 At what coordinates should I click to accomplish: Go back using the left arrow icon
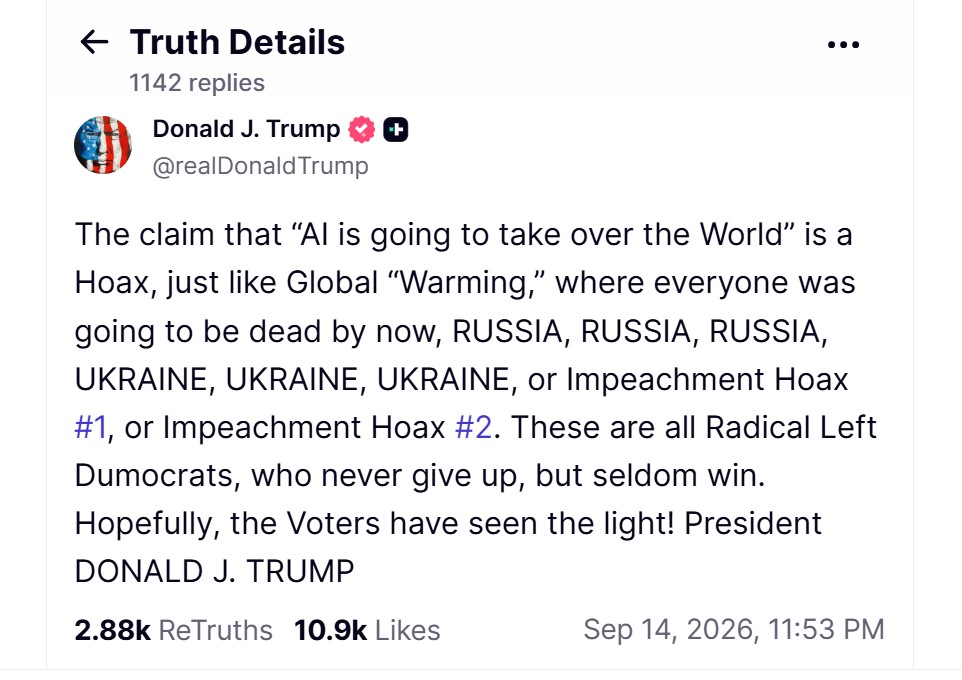coord(94,42)
